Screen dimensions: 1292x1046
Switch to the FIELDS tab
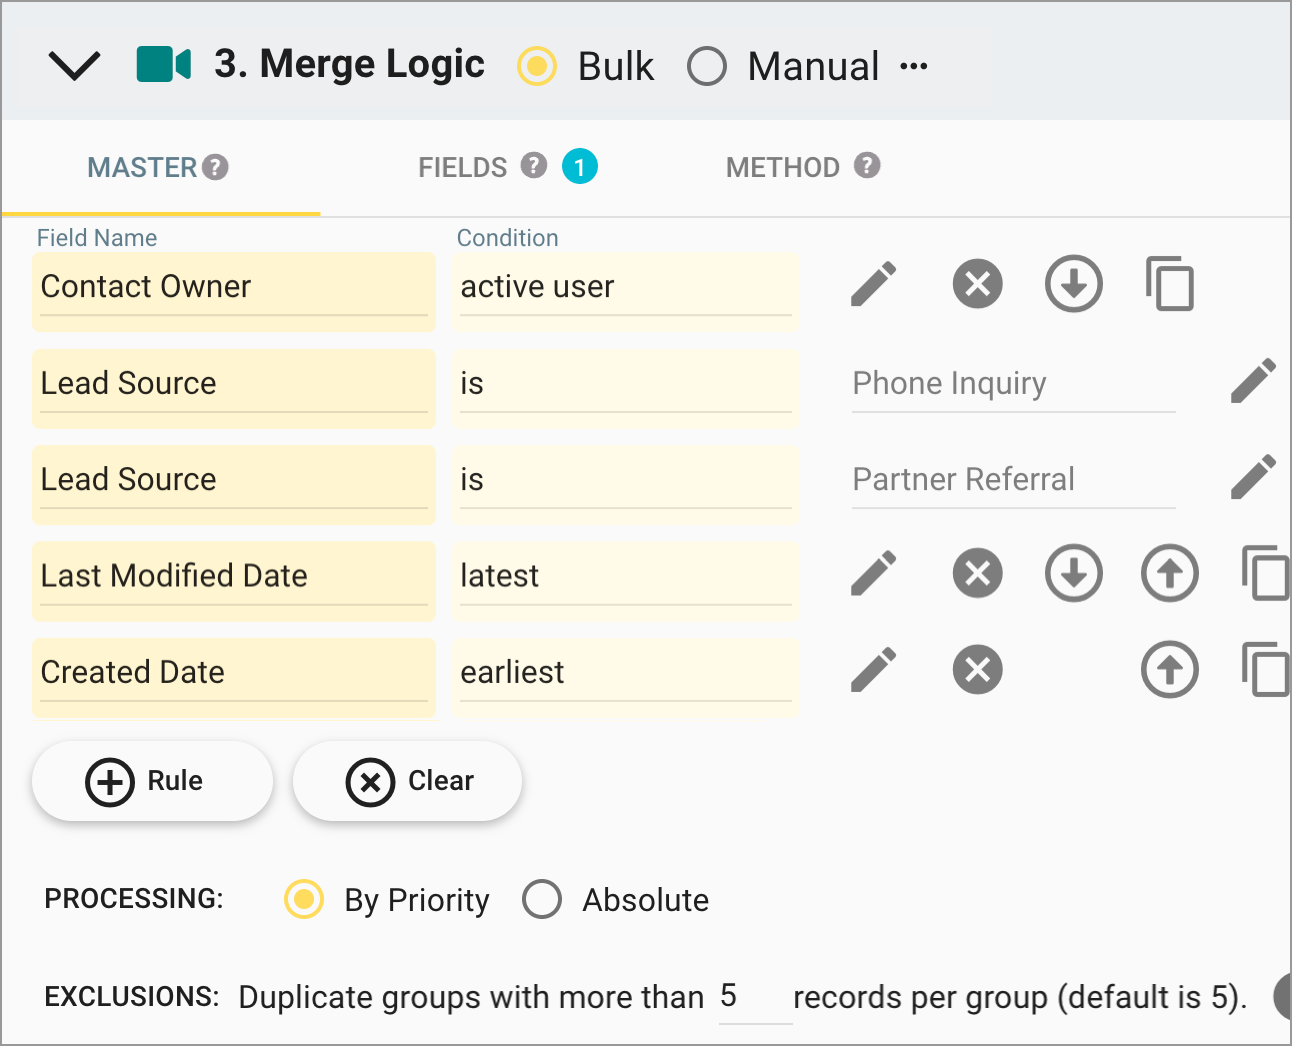pyautogui.click(x=461, y=167)
